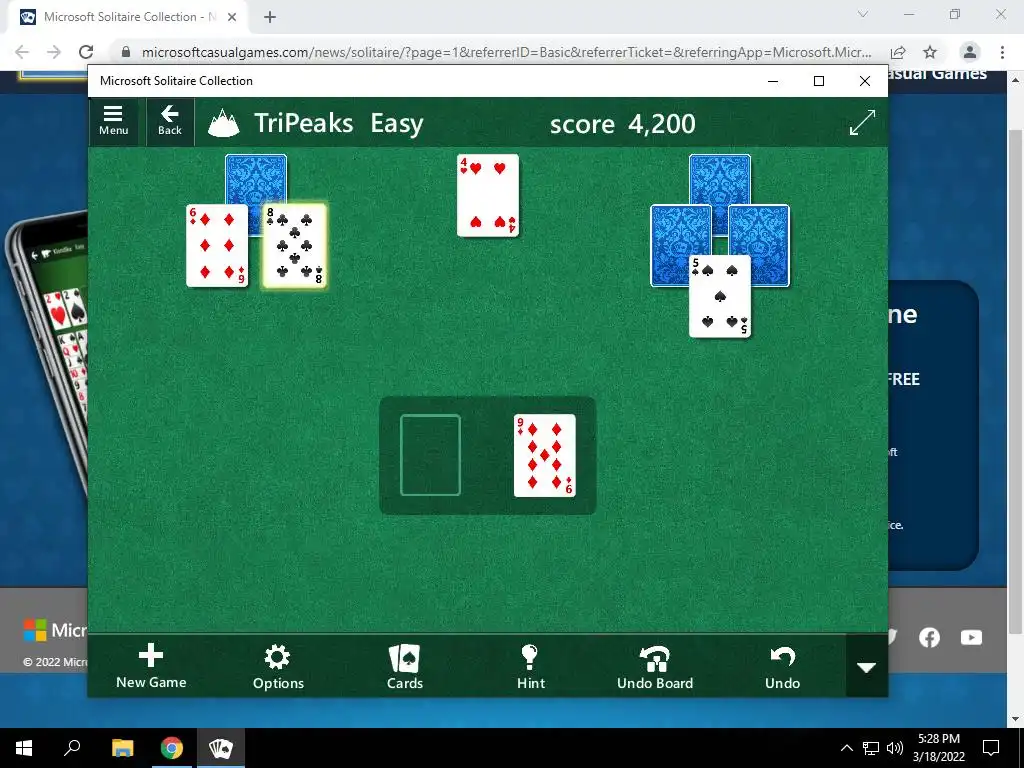Switch to Chrome in taskbar
Viewport: 1024px width, 768px height.
click(x=171, y=748)
